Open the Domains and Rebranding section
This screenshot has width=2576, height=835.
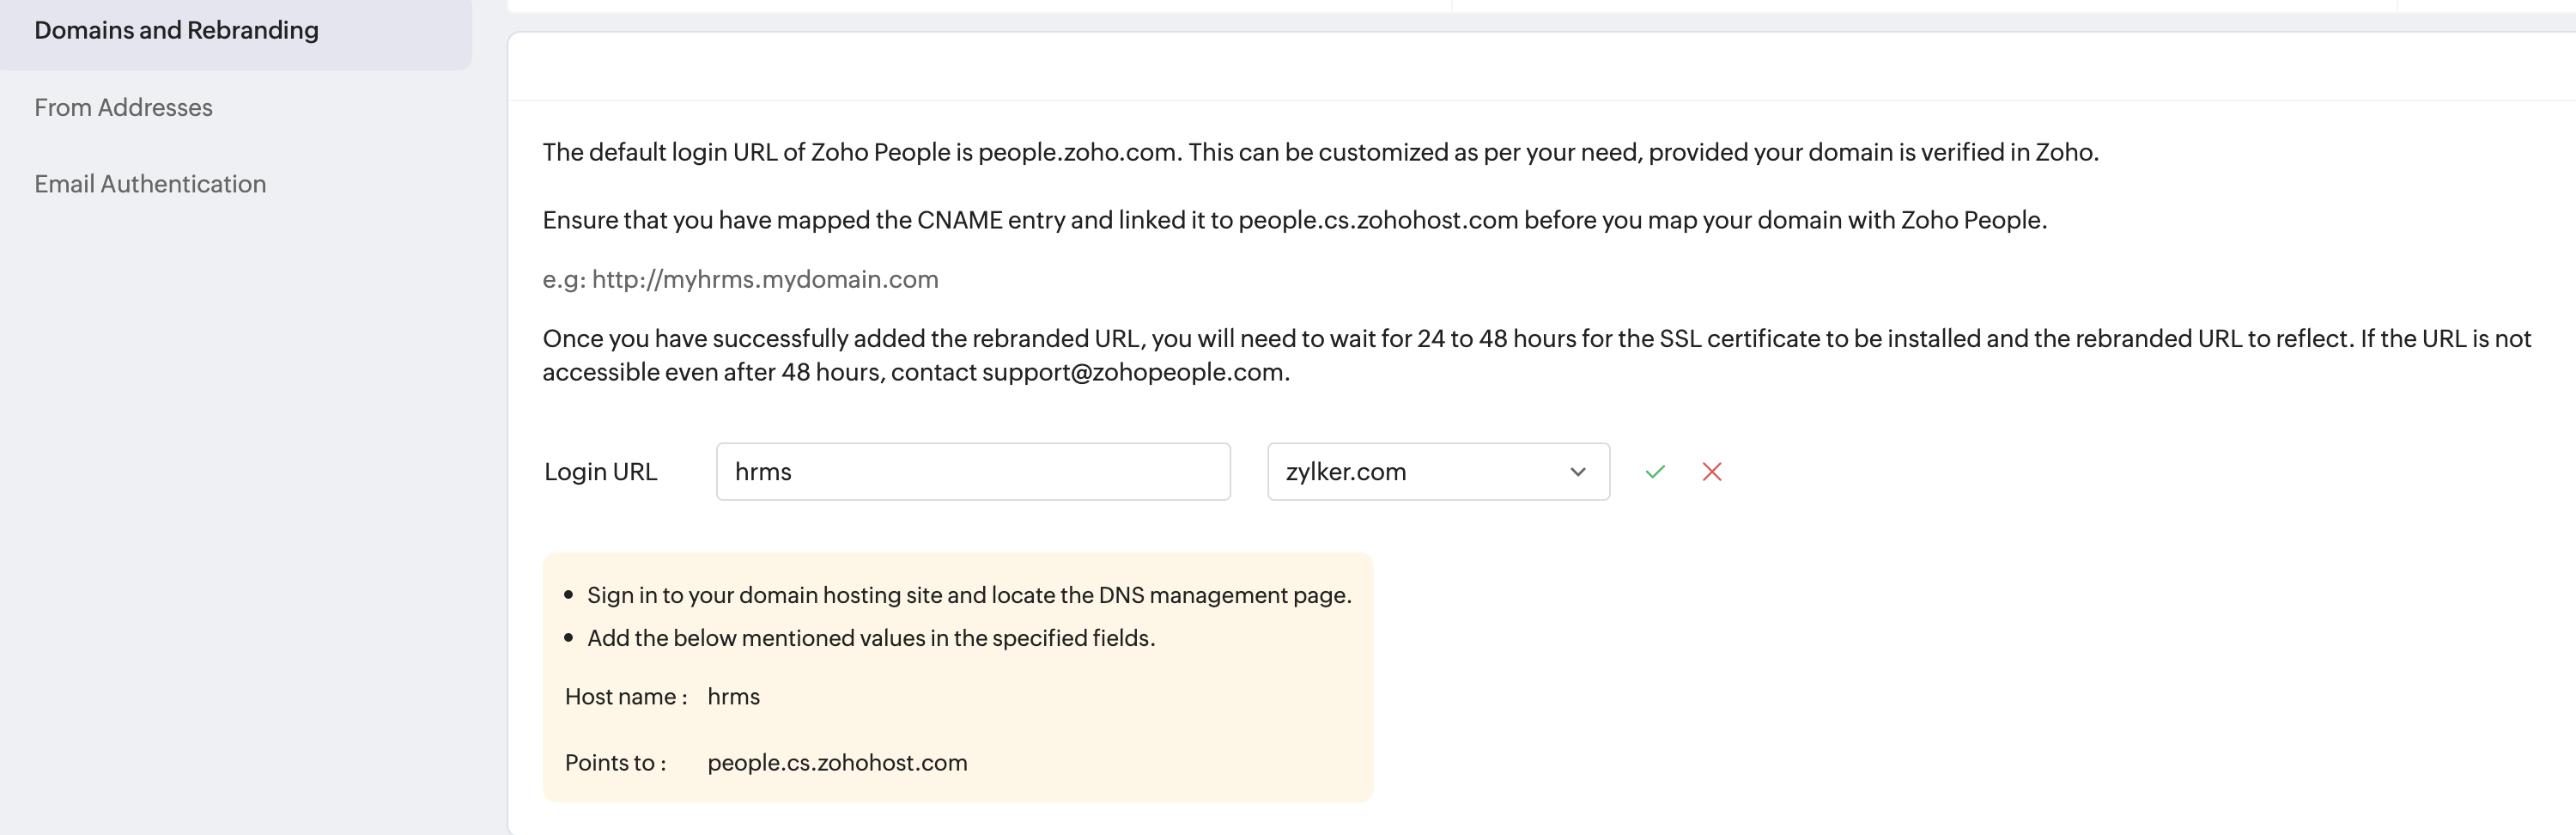coord(176,30)
